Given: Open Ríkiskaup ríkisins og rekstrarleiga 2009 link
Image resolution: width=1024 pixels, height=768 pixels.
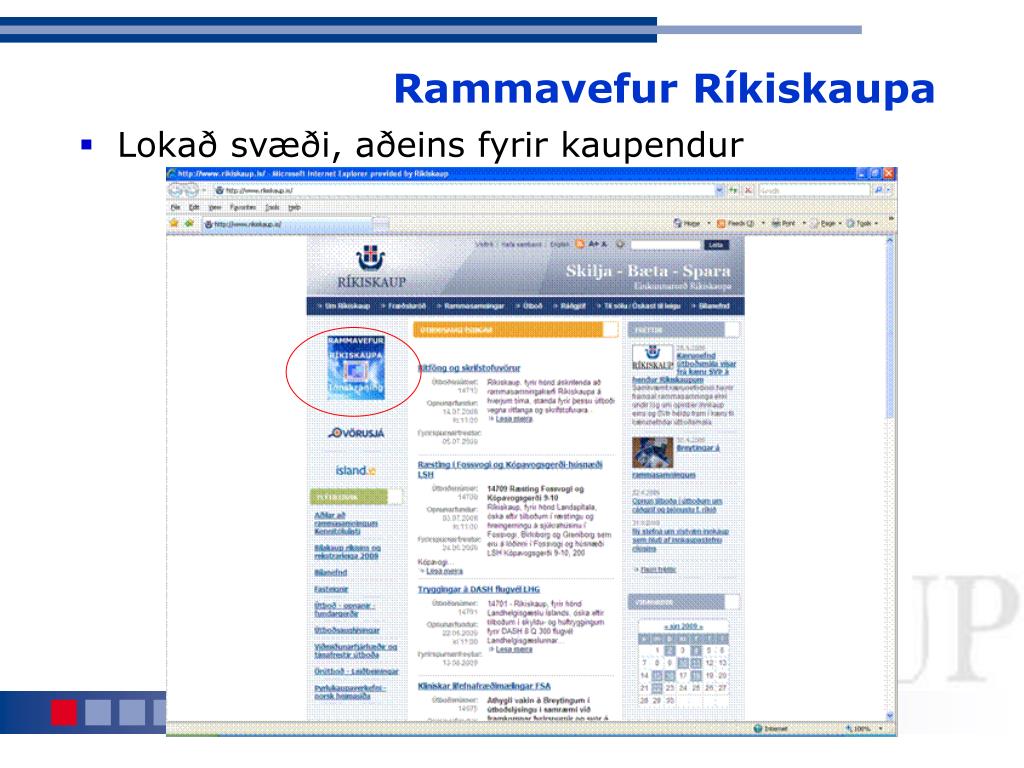Looking at the screenshot, I should click(x=347, y=552).
